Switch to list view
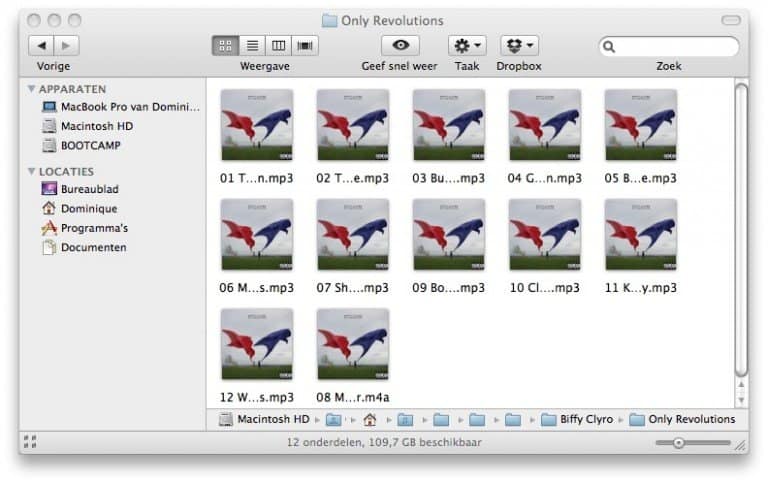 (252, 46)
